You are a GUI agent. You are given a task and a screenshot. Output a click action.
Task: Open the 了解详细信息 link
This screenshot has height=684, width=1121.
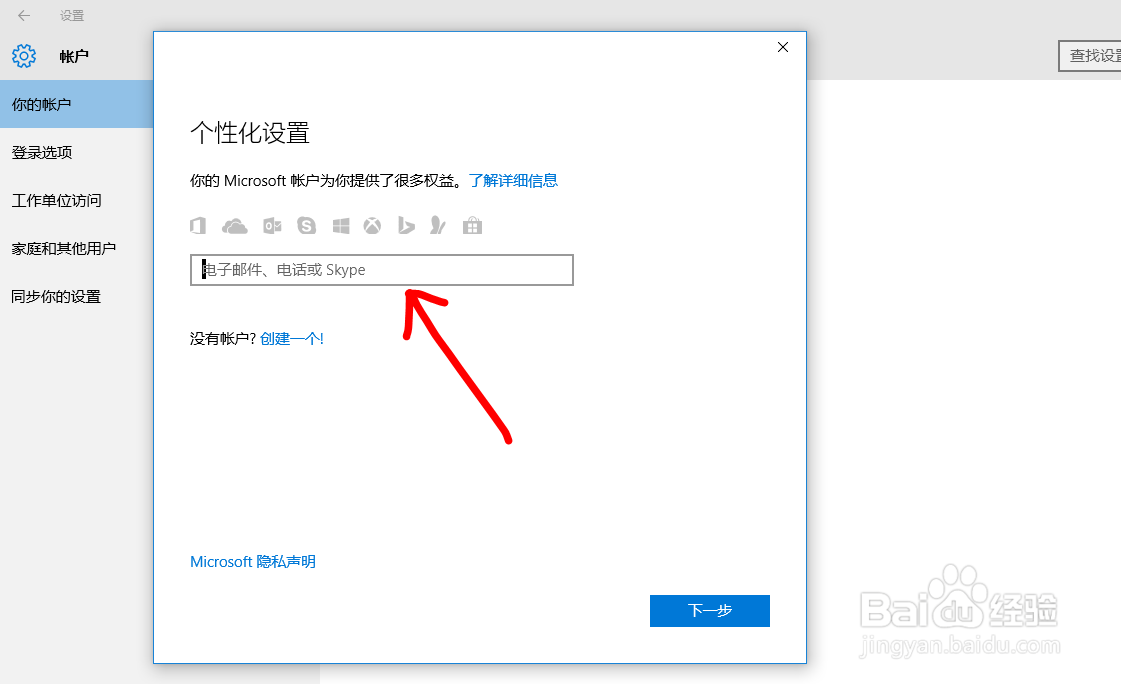click(513, 181)
